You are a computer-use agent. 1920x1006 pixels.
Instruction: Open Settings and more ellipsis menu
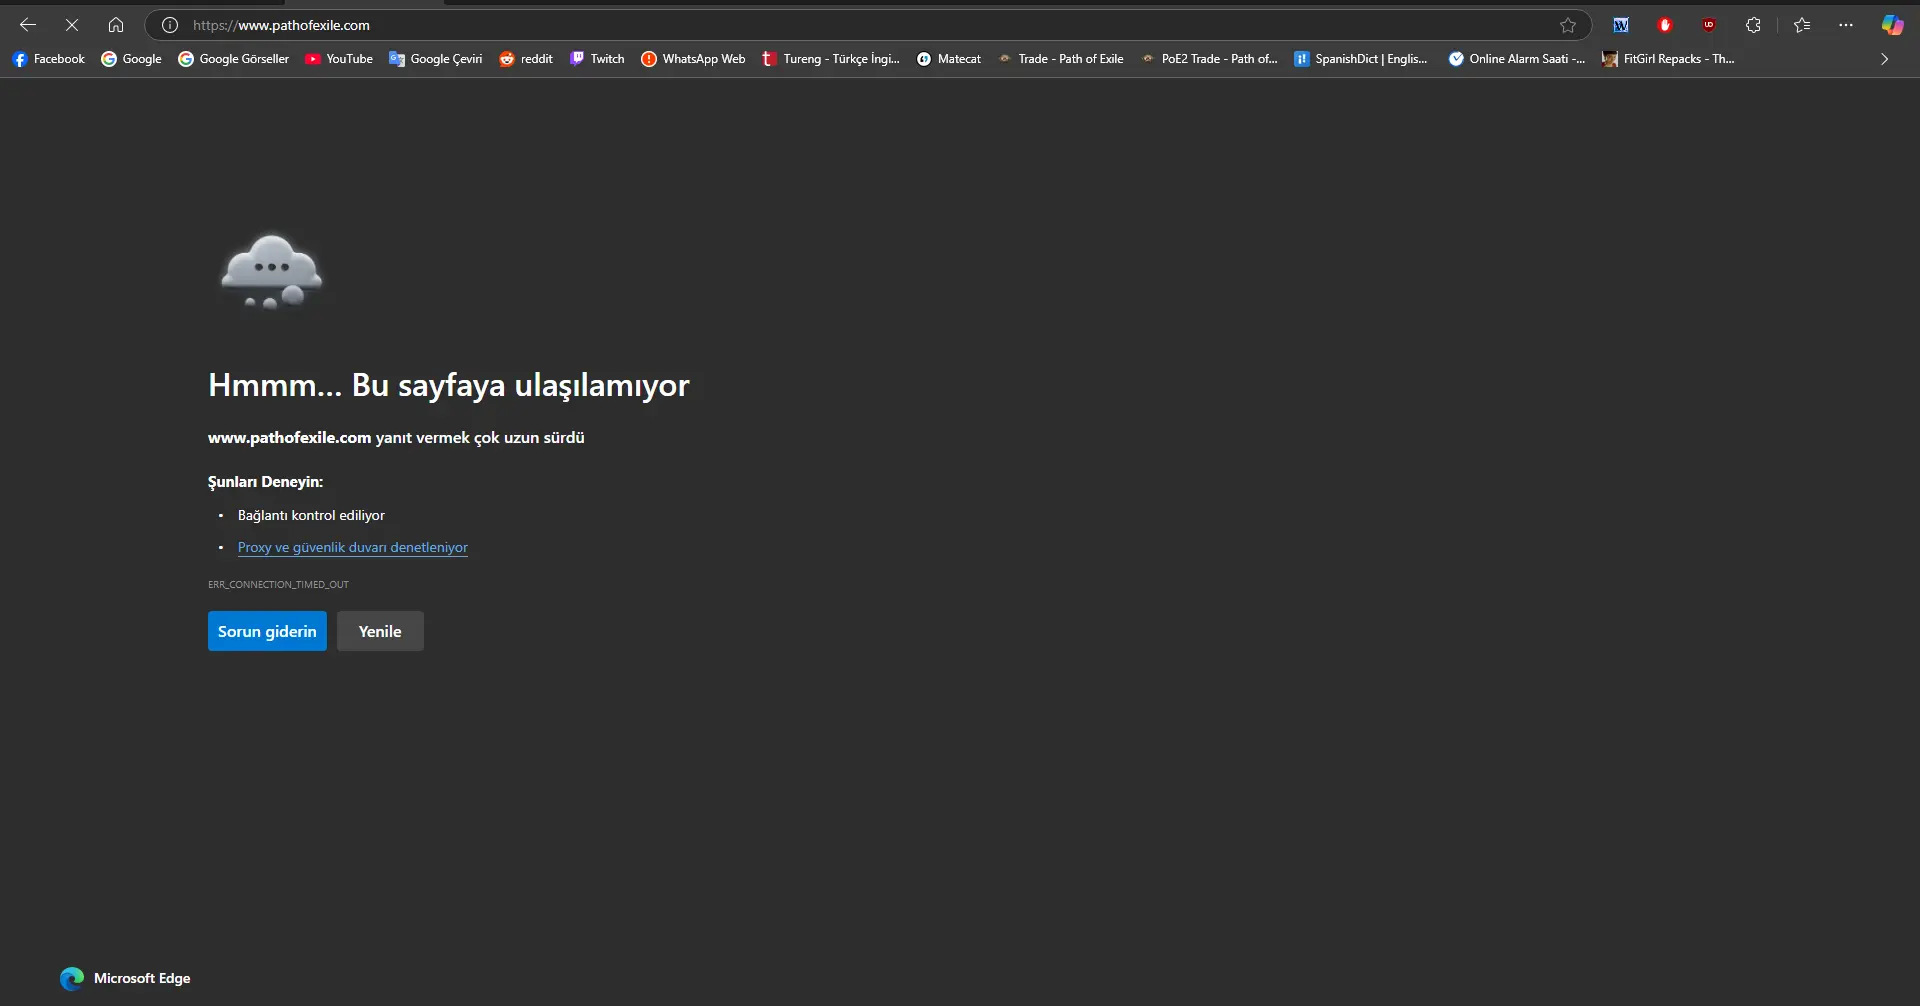[1846, 25]
